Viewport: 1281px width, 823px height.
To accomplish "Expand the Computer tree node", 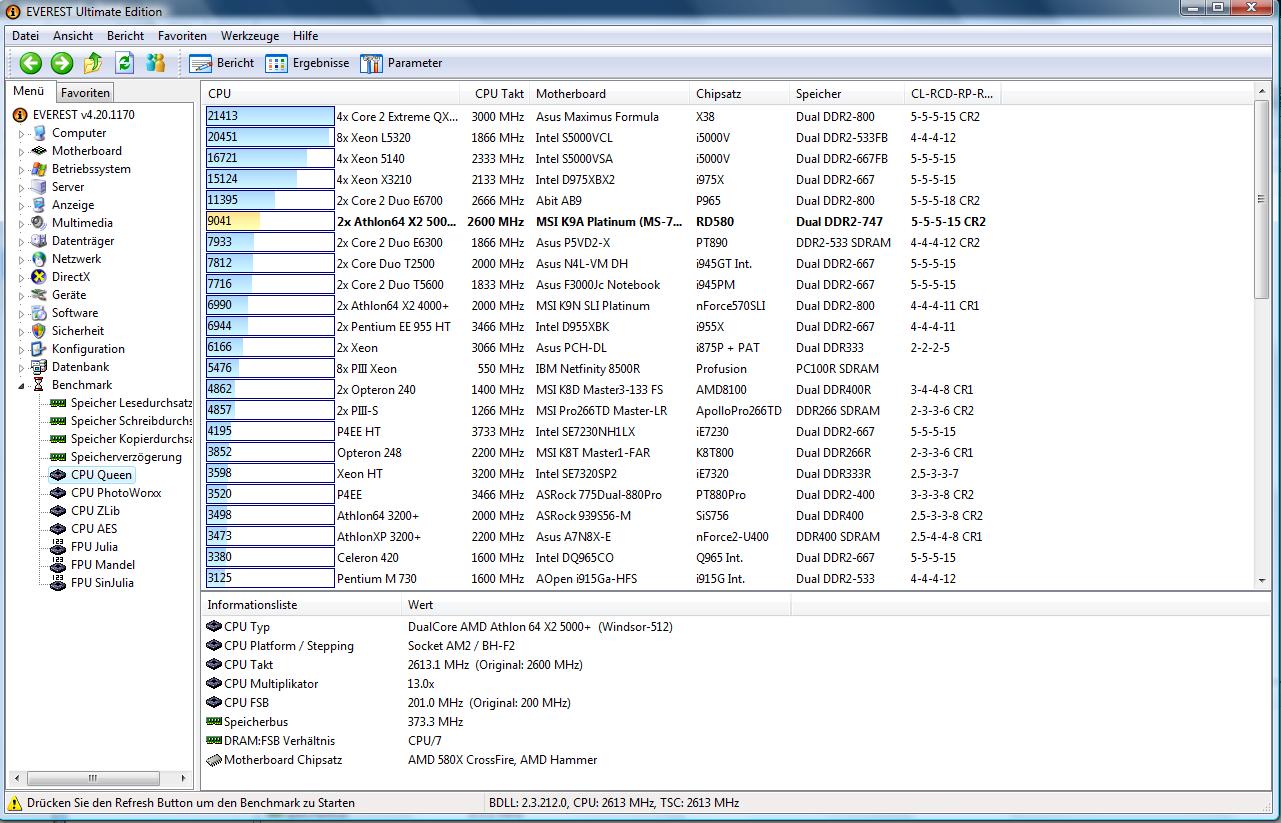I will (x=21, y=134).
